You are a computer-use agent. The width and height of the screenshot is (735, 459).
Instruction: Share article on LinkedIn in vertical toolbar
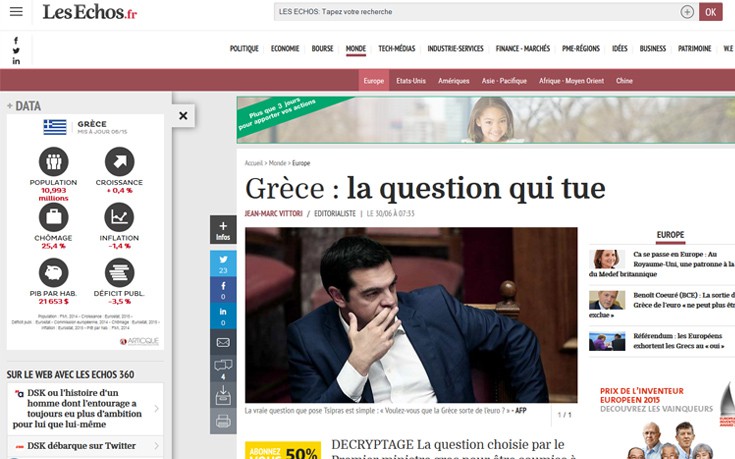click(223, 316)
